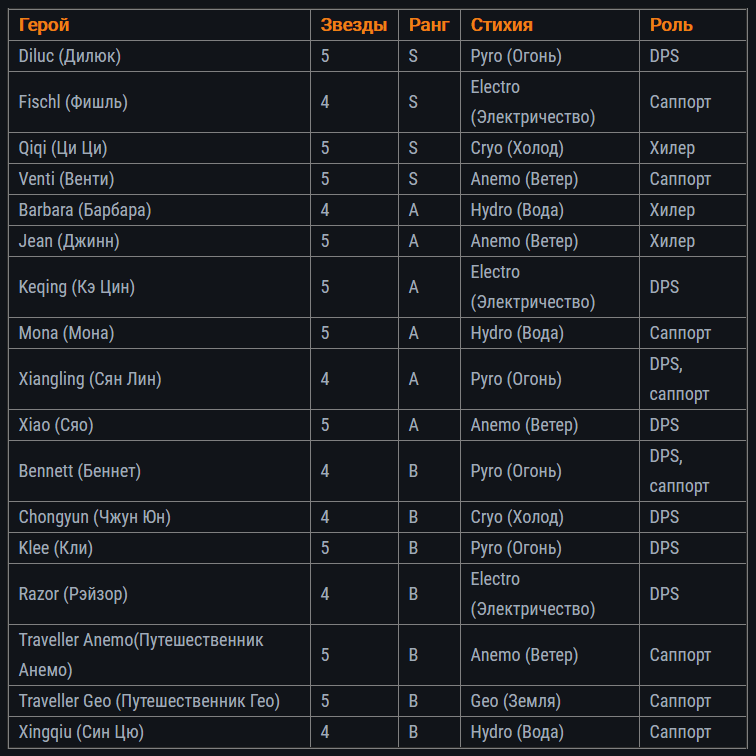Click the Ранг column header

[429, 25]
